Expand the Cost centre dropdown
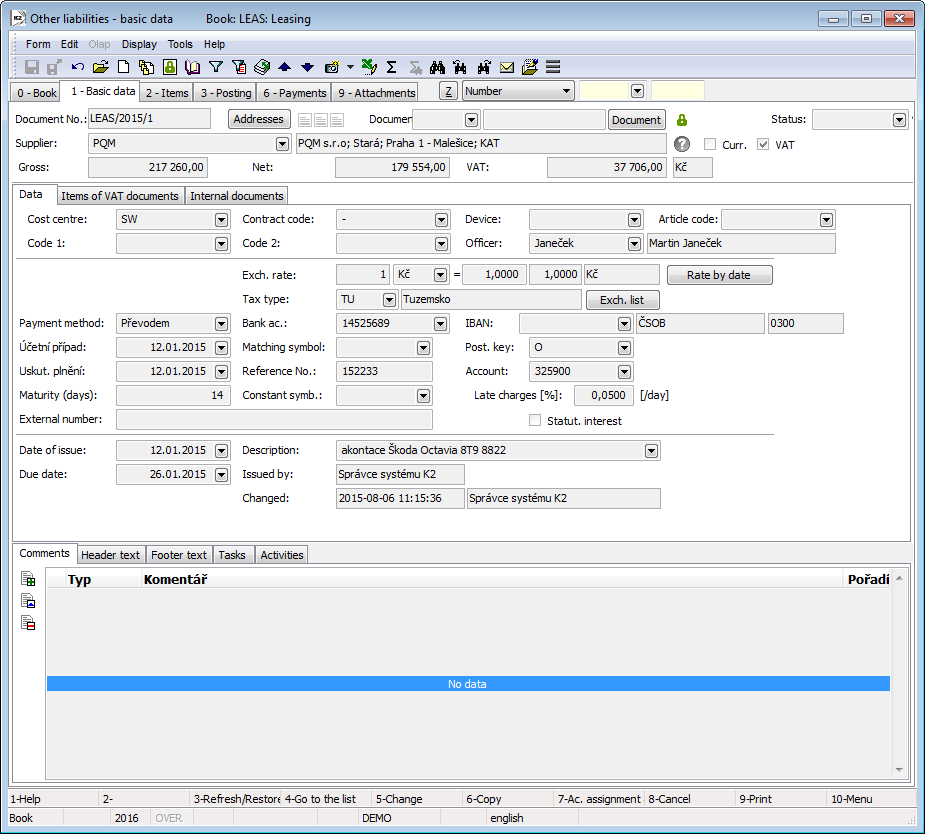Image resolution: width=925 pixels, height=834 pixels. pos(221,220)
